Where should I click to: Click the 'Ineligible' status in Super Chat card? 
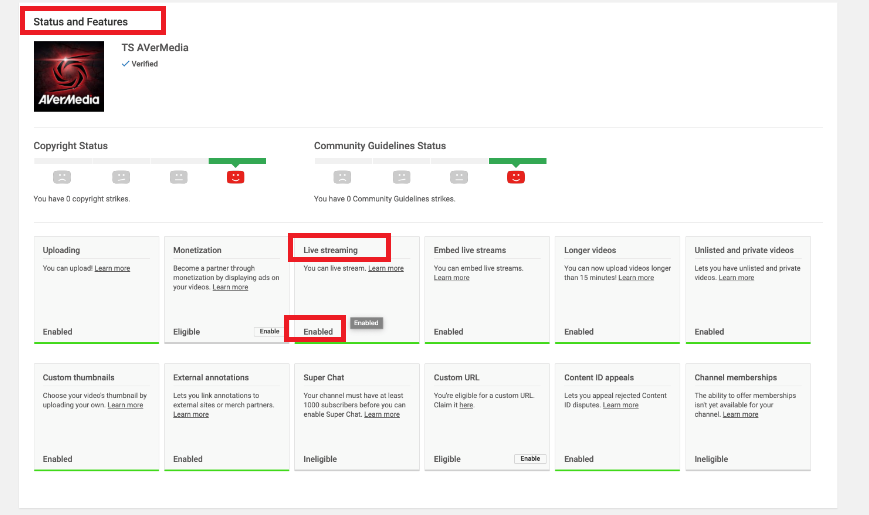(320, 459)
